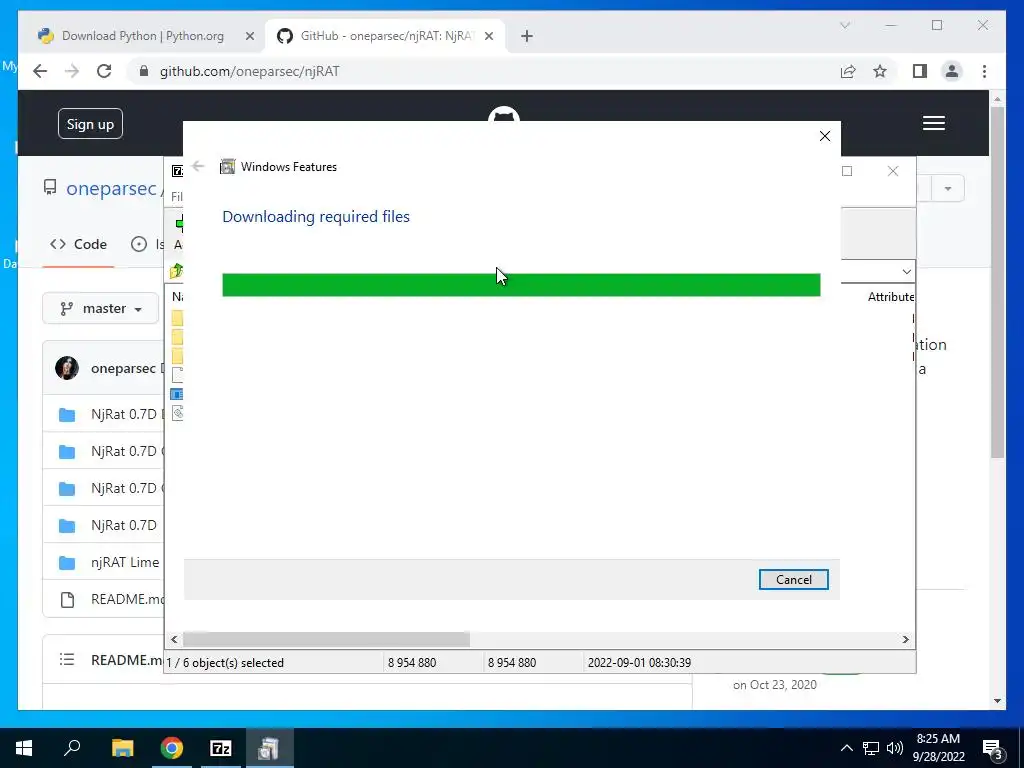Click the dropdown arrow beside GitHub repo buttons

(948, 189)
